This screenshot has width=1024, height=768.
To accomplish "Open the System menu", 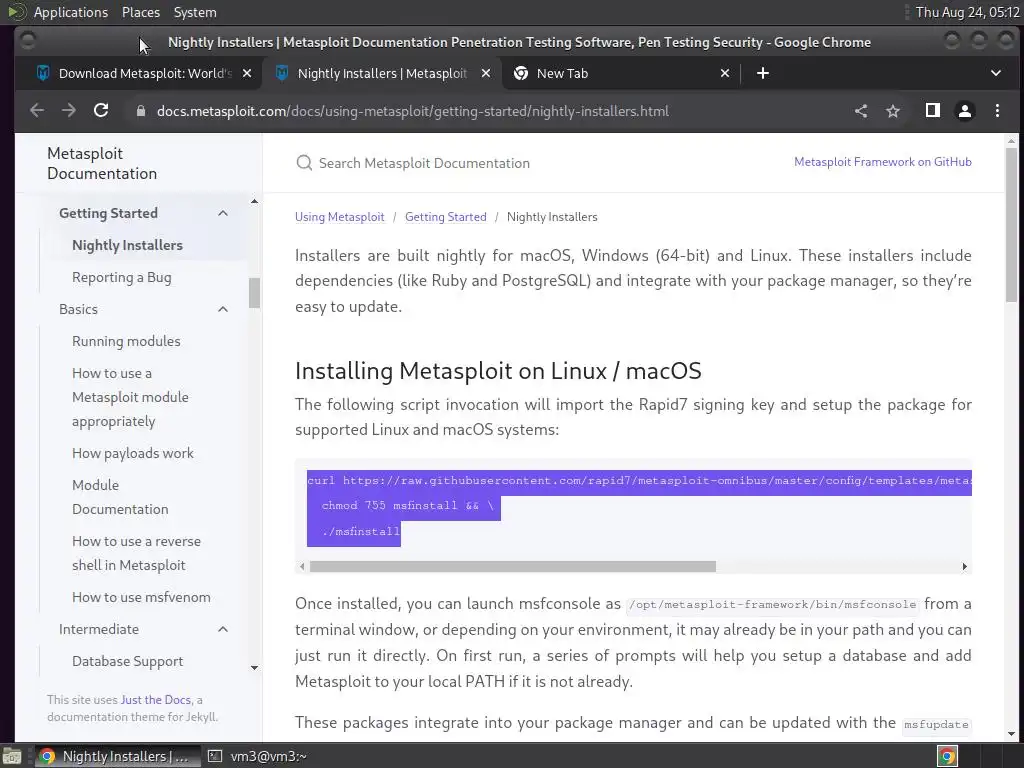I will point(195,12).
